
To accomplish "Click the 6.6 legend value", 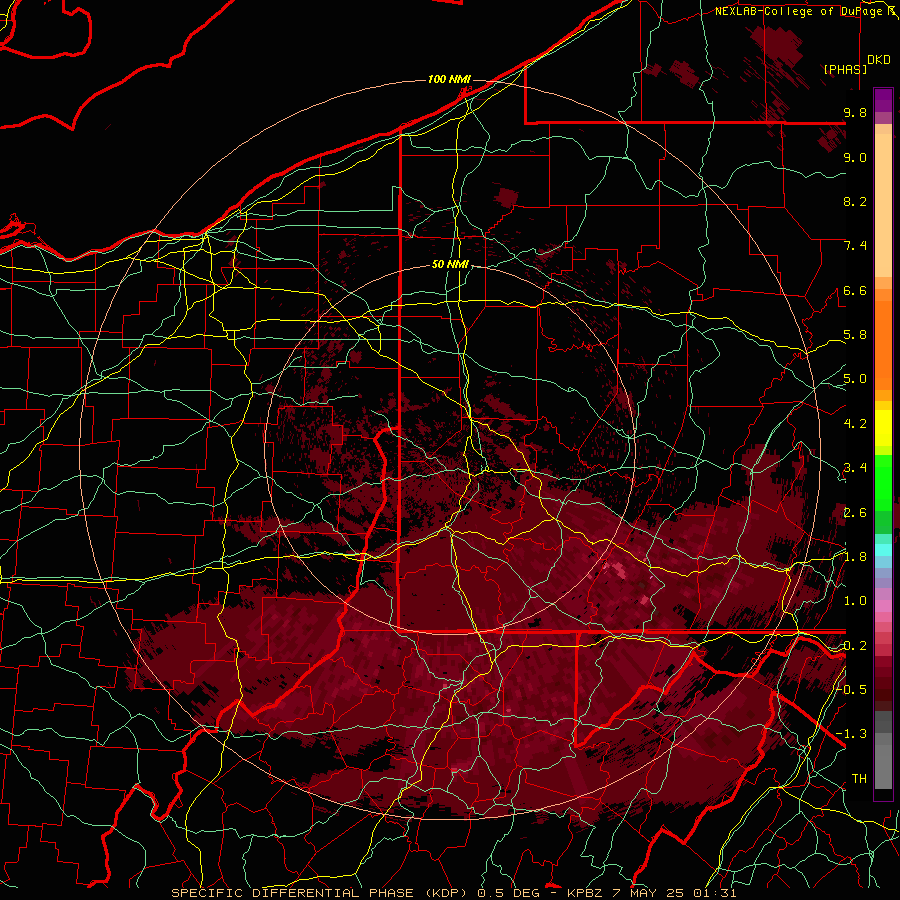I will click(x=855, y=290).
